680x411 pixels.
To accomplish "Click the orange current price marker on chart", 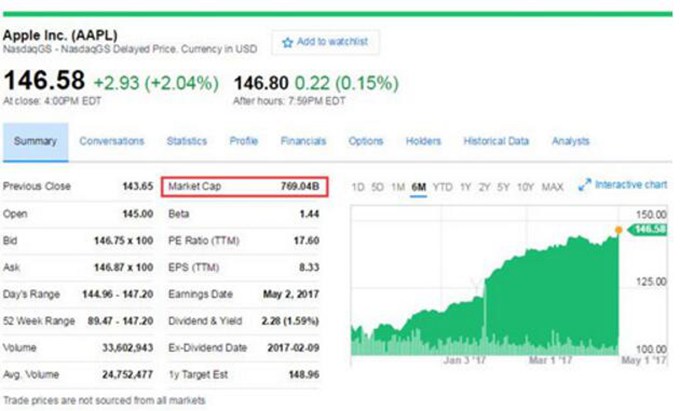I will tap(619, 230).
